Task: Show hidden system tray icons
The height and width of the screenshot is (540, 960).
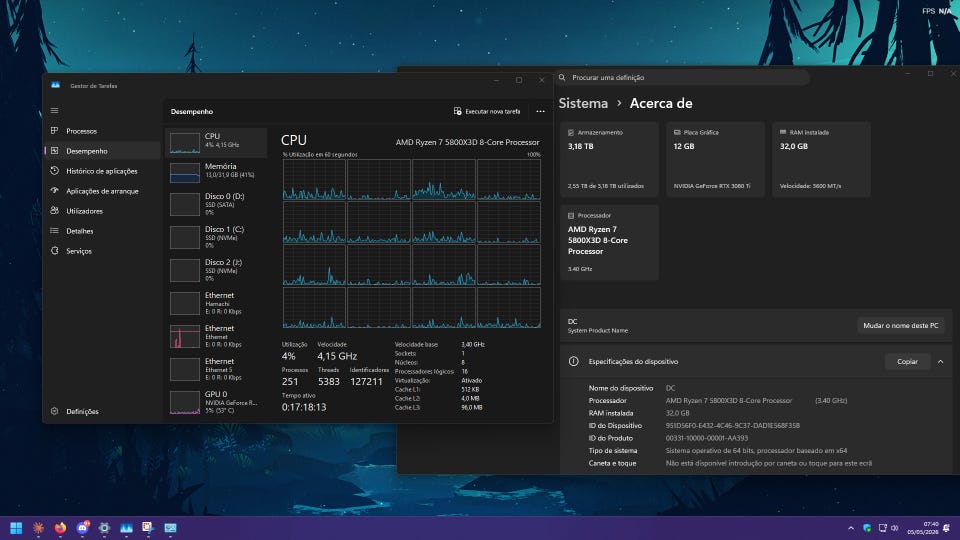Action: (850, 528)
